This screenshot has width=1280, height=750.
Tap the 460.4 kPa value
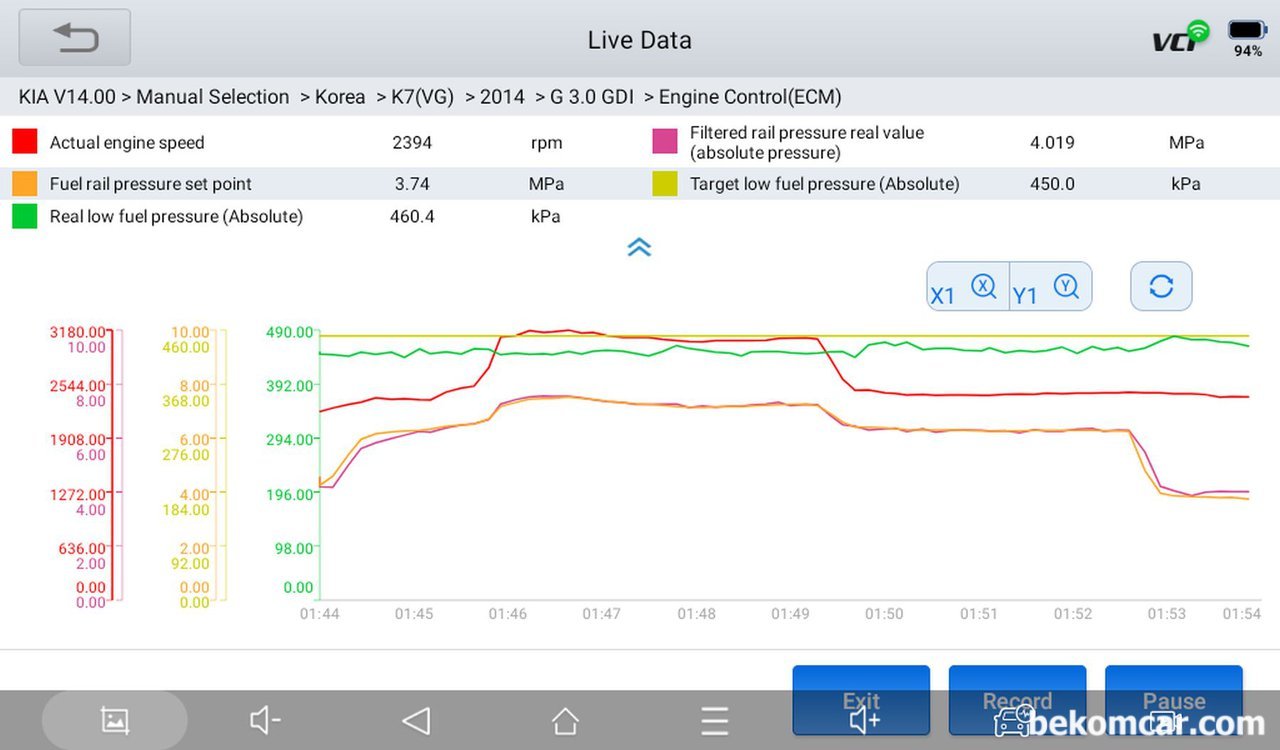[x=412, y=217]
